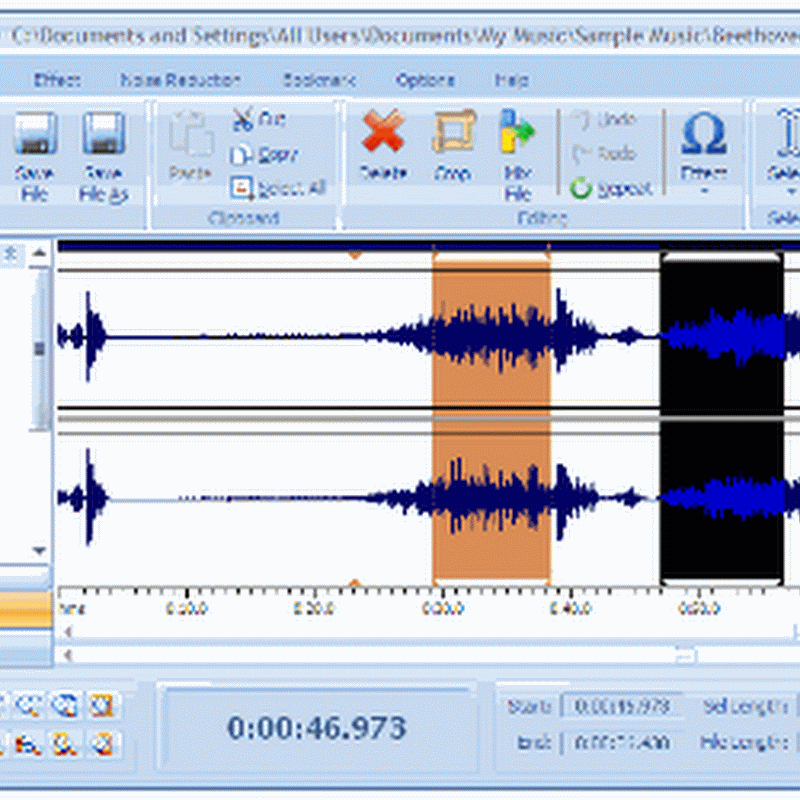Cut the selected audio with scissors icon
The width and height of the screenshot is (800, 800).
243,119
